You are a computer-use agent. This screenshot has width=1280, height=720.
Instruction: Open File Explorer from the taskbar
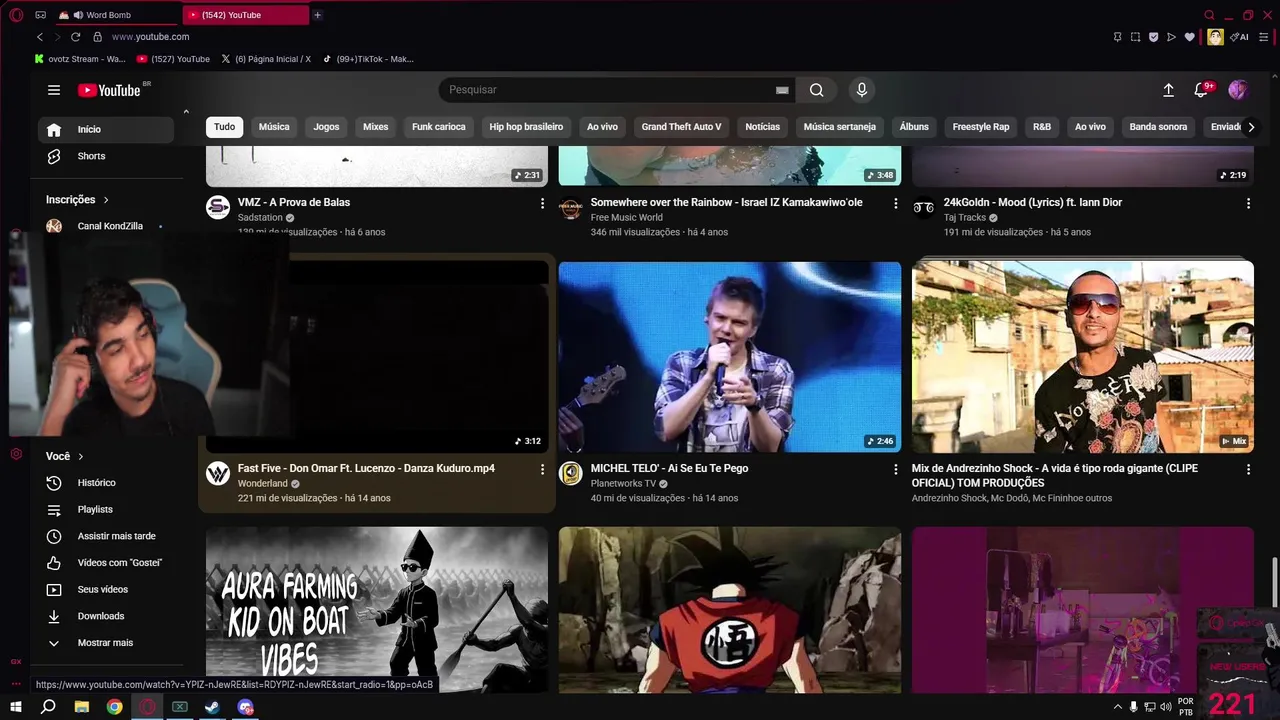click(x=82, y=707)
